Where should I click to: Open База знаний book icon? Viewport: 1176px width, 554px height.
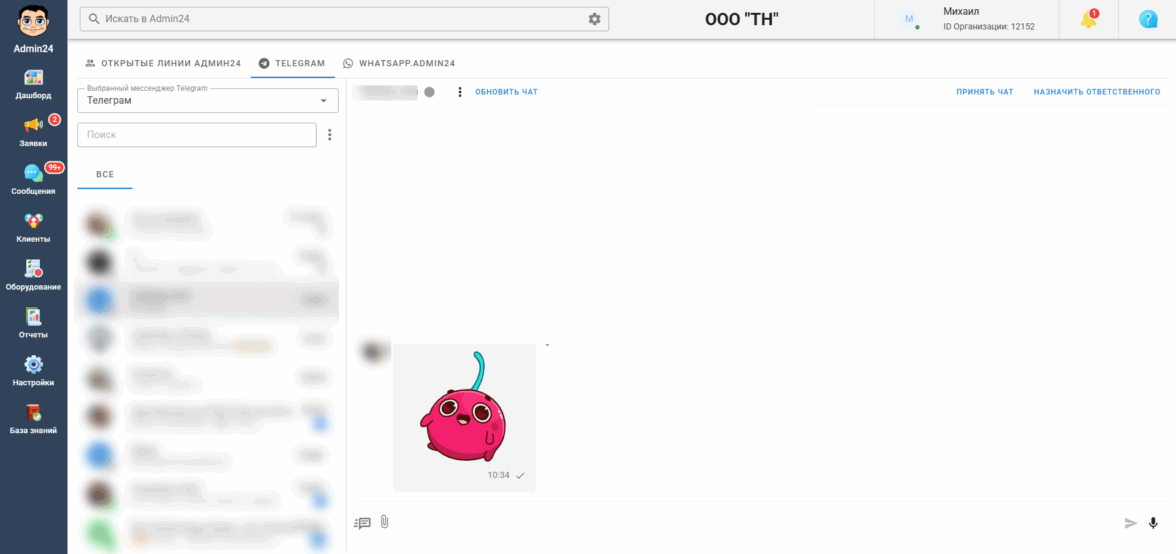33,412
